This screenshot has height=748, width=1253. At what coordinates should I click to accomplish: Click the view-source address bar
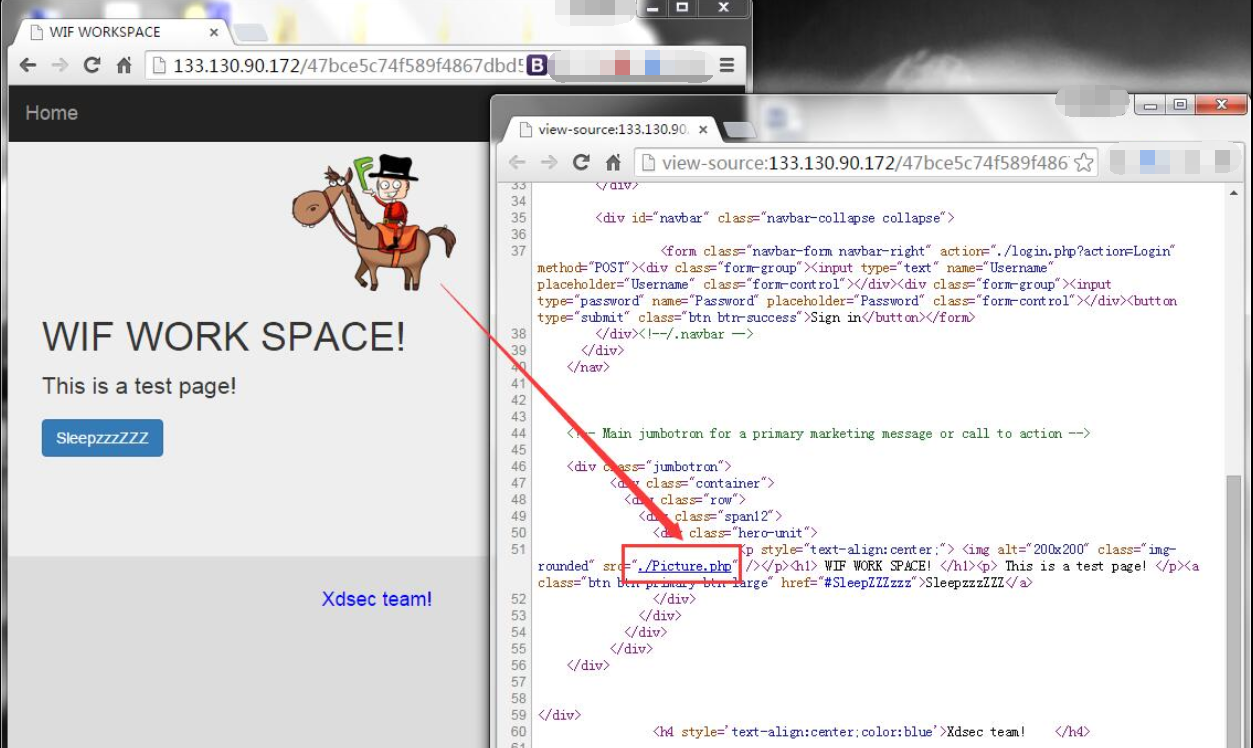(860, 163)
